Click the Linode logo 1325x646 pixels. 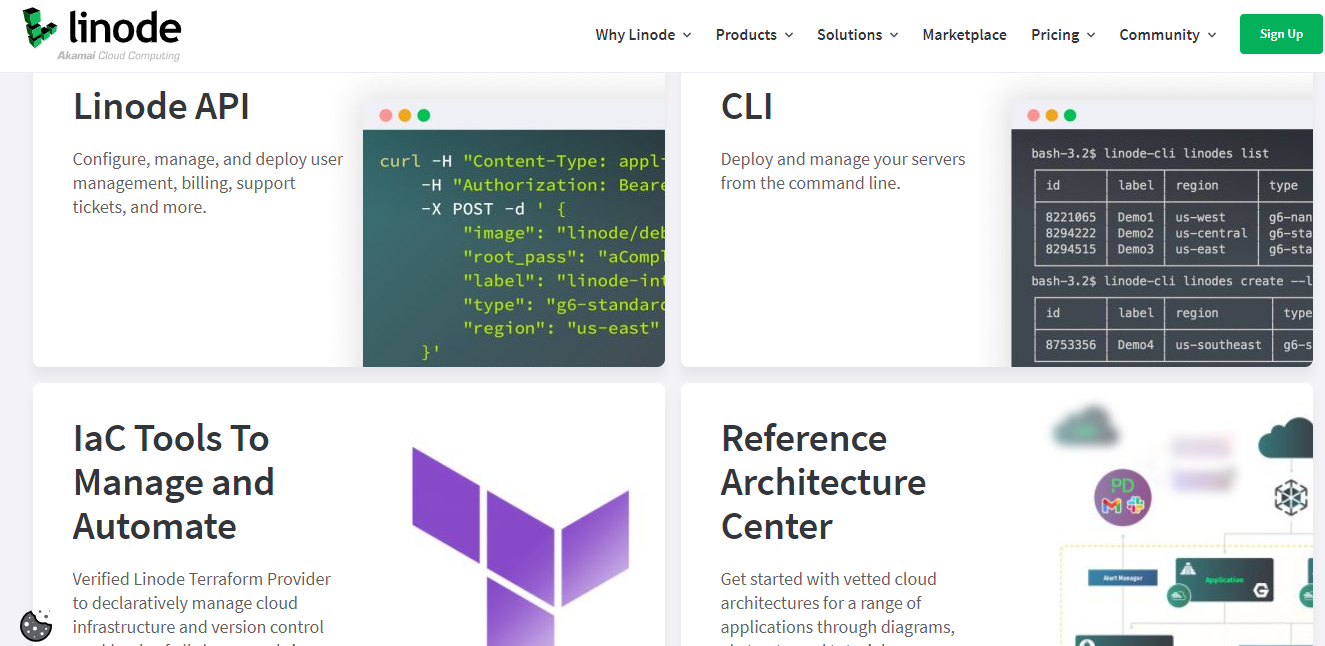[102, 34]
